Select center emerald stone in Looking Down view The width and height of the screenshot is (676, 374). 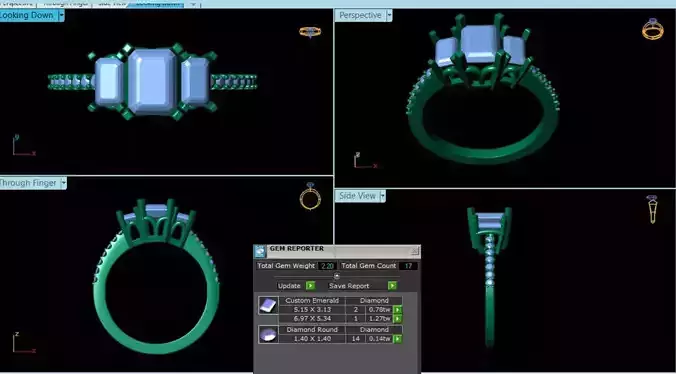coord(152,81)
